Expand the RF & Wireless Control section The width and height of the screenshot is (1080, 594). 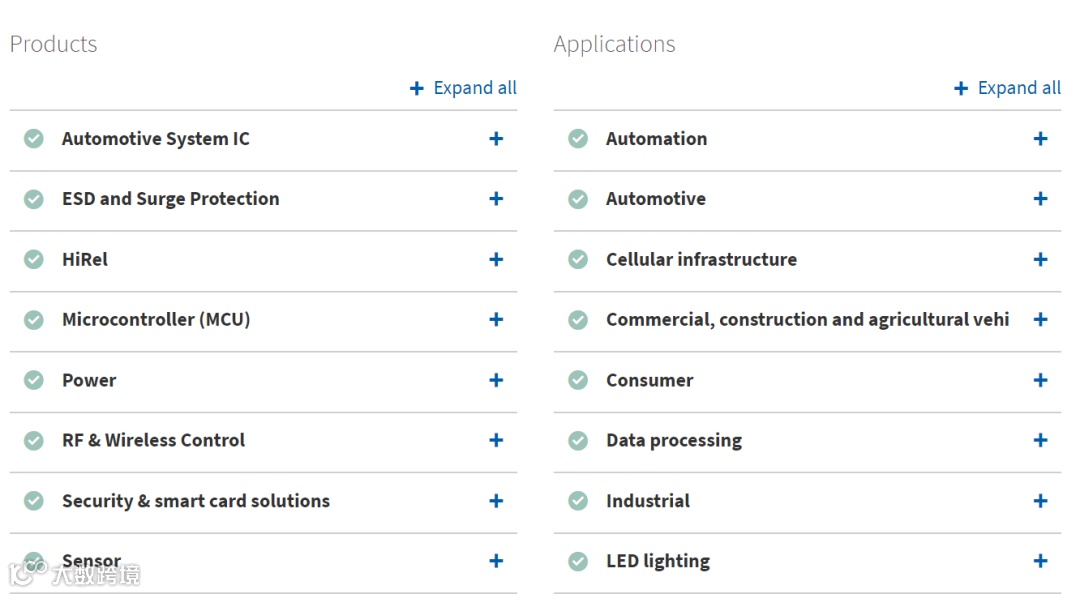[496, 440]
